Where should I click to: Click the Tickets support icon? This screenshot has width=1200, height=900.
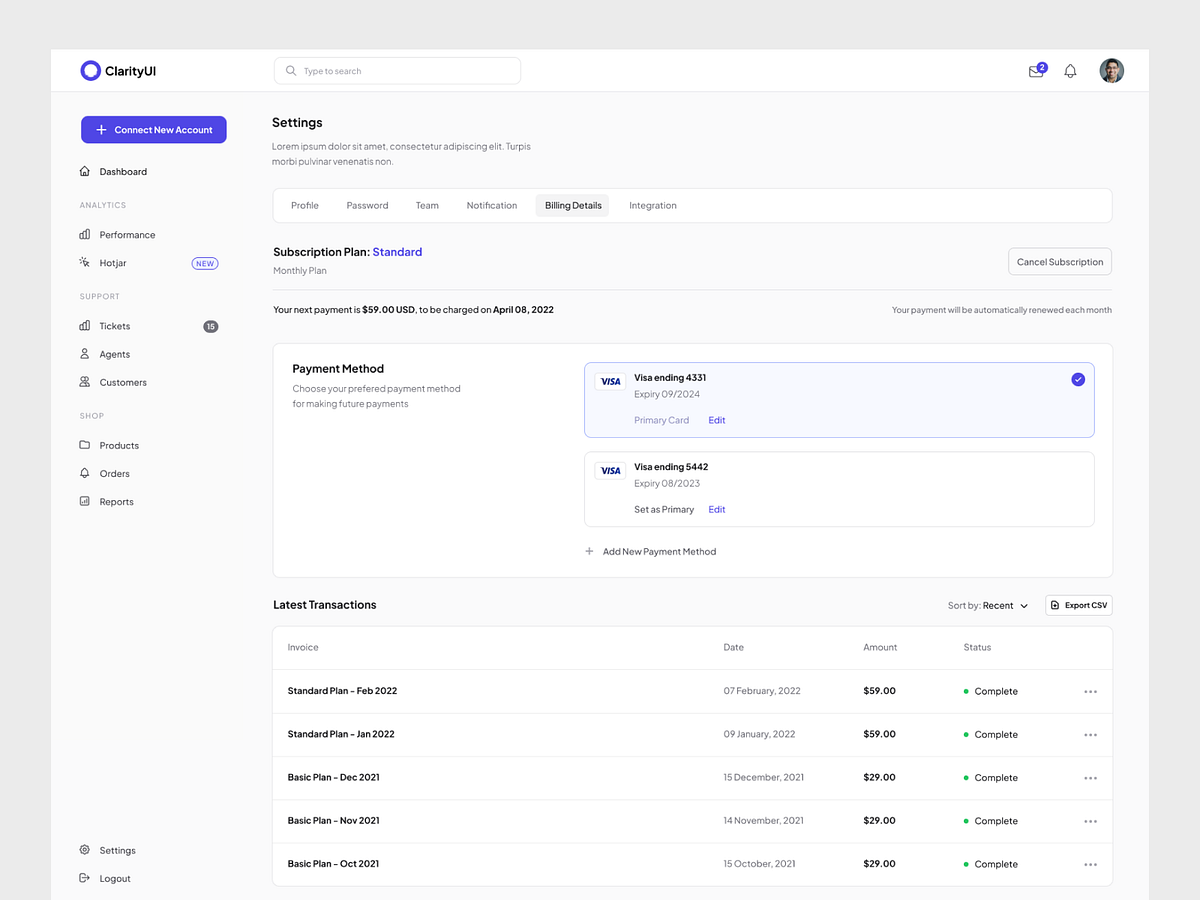pos(85,325)
